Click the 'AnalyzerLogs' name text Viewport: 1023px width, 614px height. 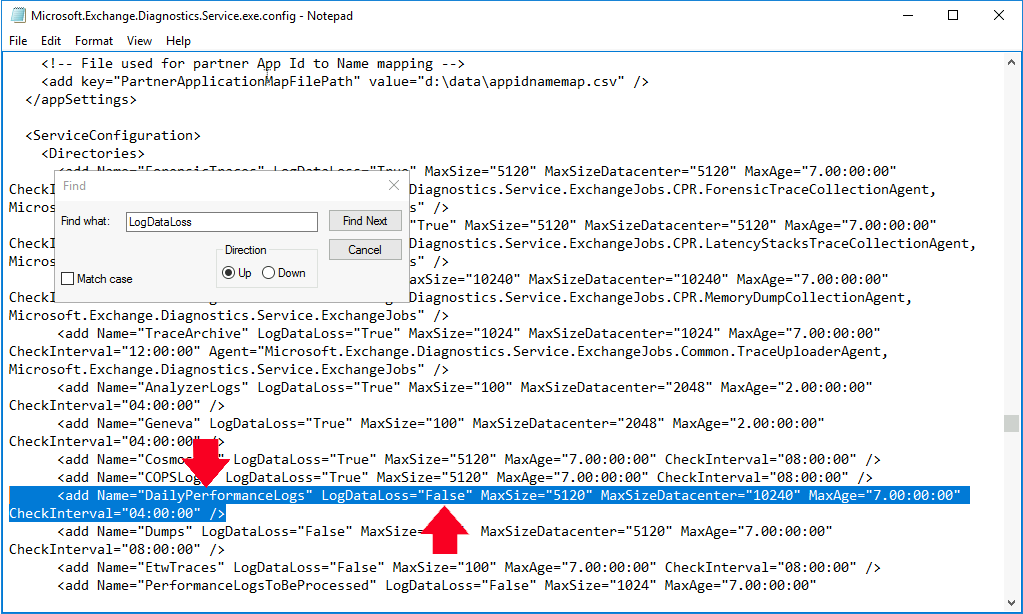192,388
